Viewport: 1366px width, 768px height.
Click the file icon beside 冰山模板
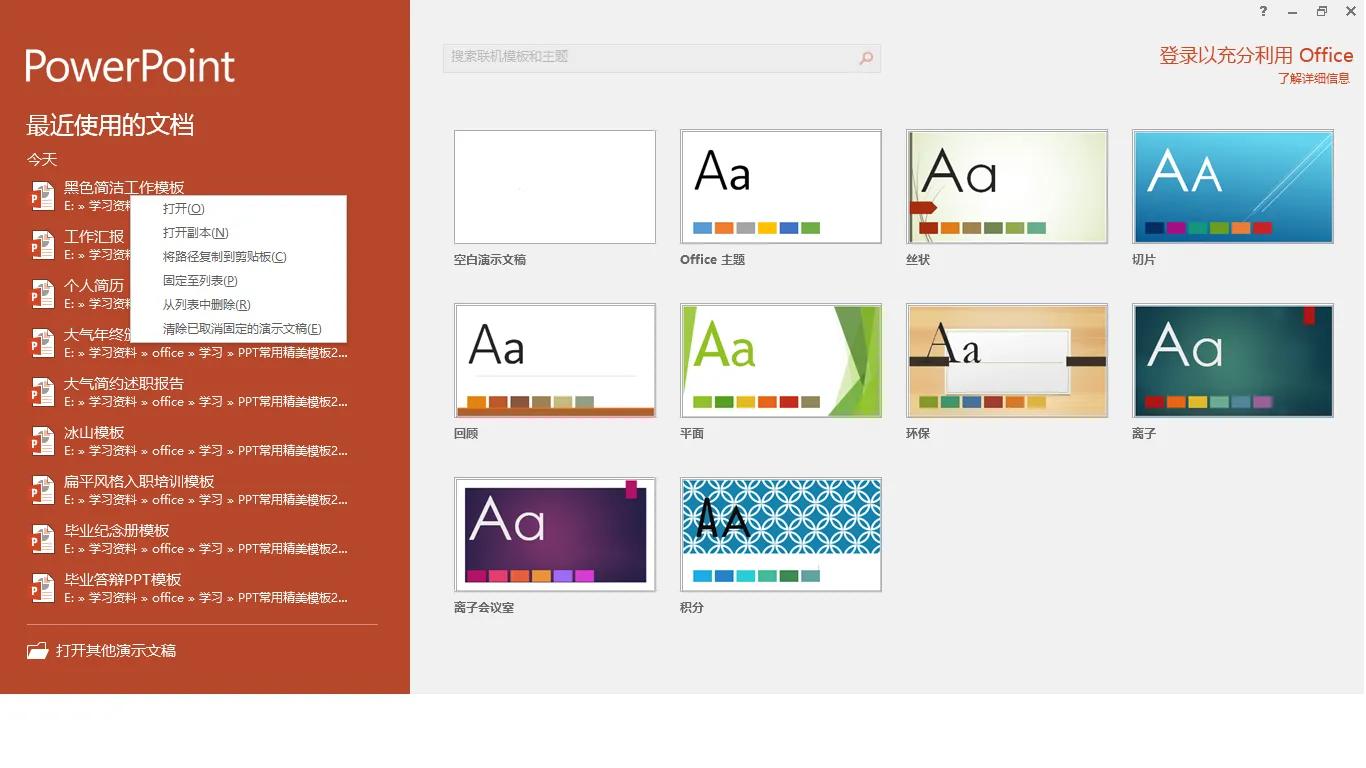[x=42, y=441]
